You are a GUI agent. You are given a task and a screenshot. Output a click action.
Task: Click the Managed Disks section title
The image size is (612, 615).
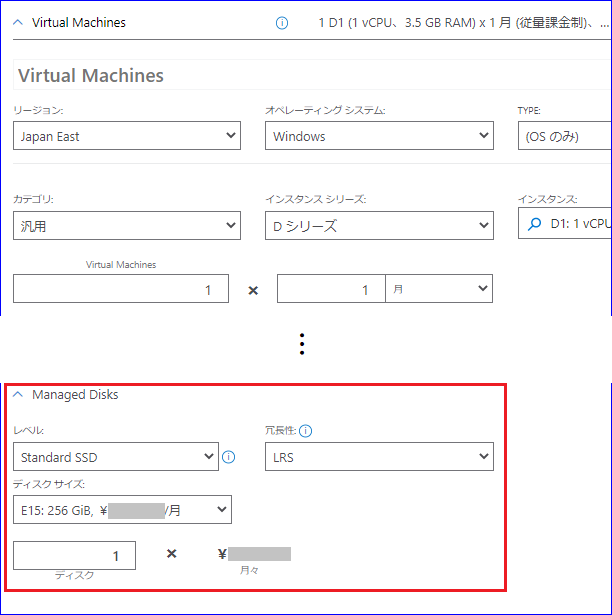75,395
